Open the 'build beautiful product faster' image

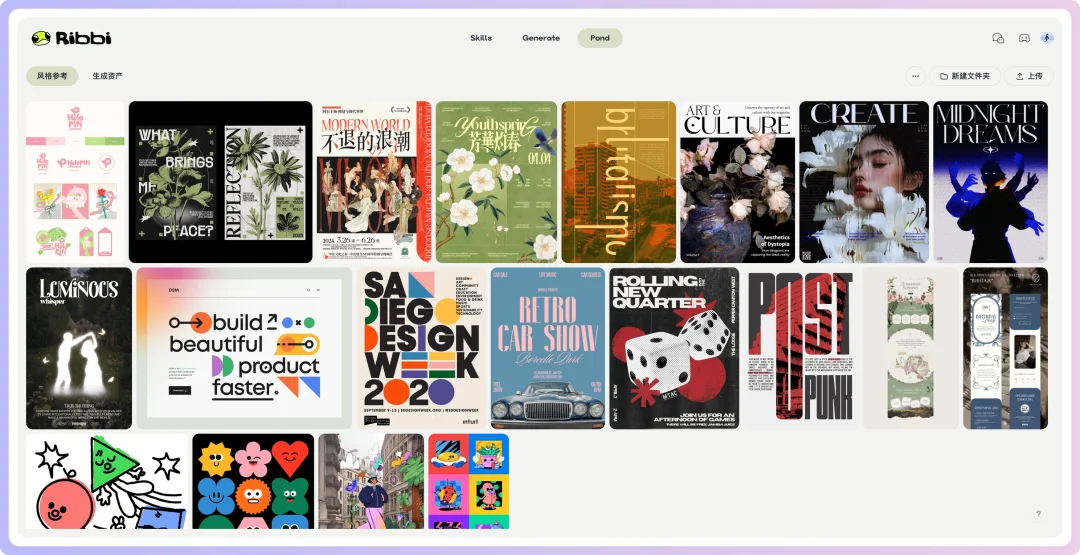[x=244, y=348]
